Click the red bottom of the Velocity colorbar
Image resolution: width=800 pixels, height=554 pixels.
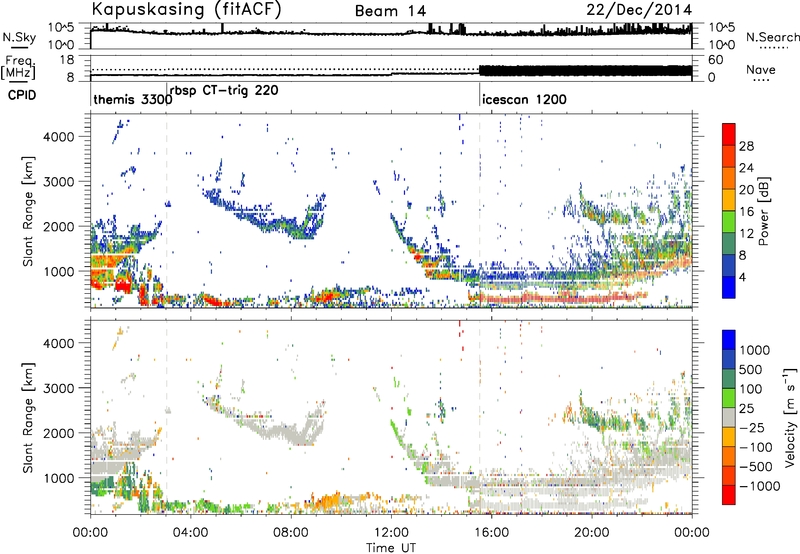tap(729, 495)
